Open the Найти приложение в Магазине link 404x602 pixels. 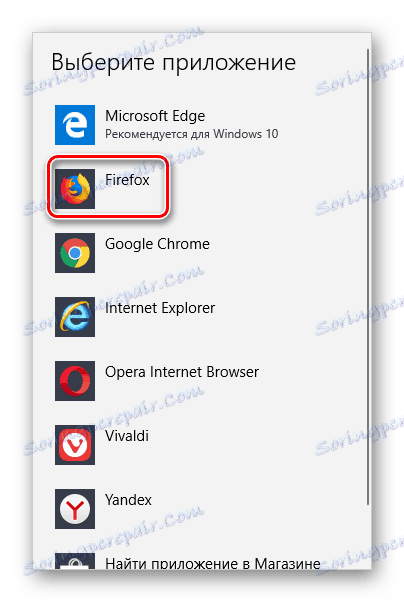213,563
